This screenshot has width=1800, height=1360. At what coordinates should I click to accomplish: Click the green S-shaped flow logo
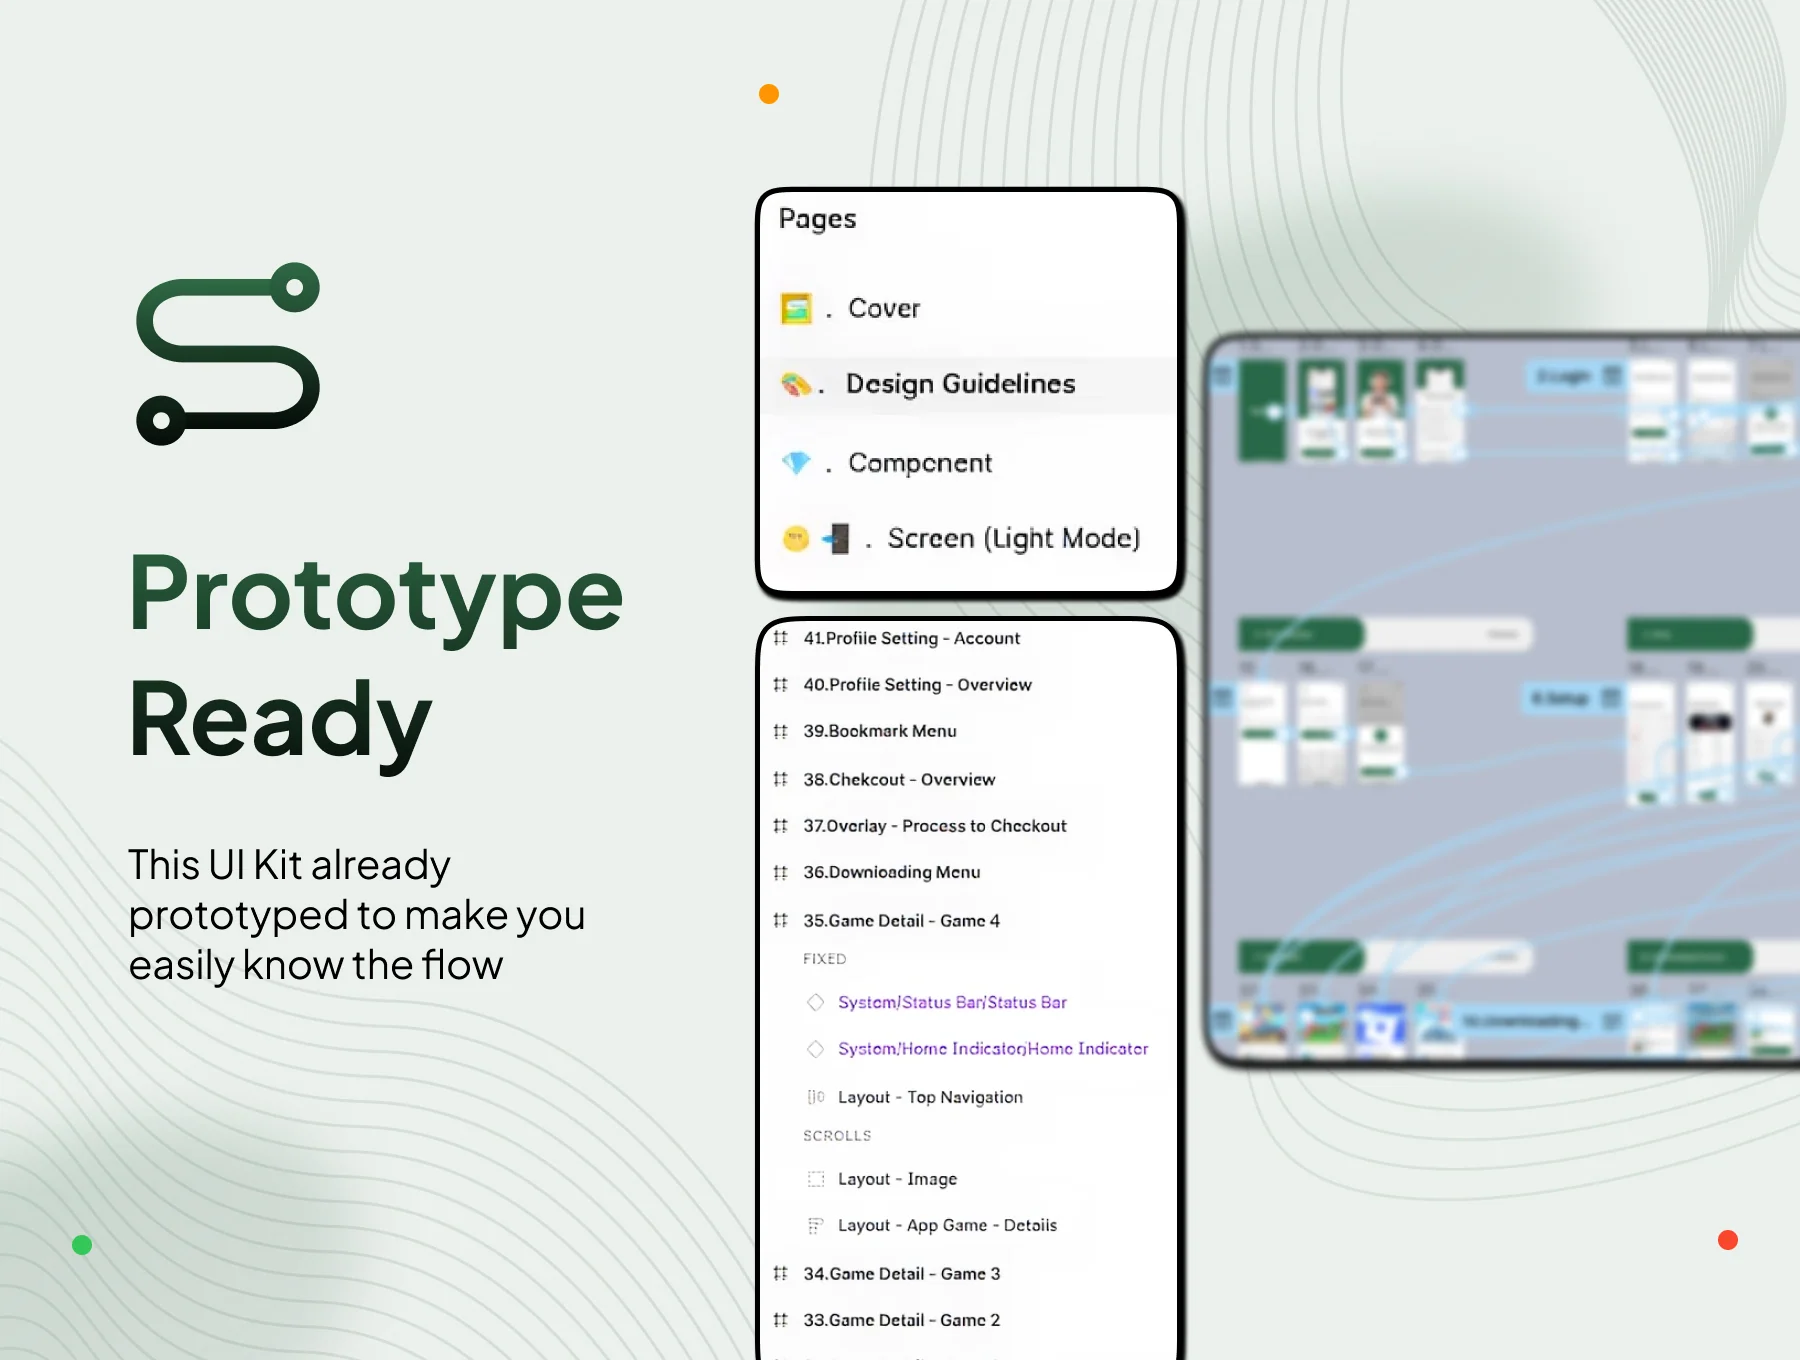coord(228,354)
